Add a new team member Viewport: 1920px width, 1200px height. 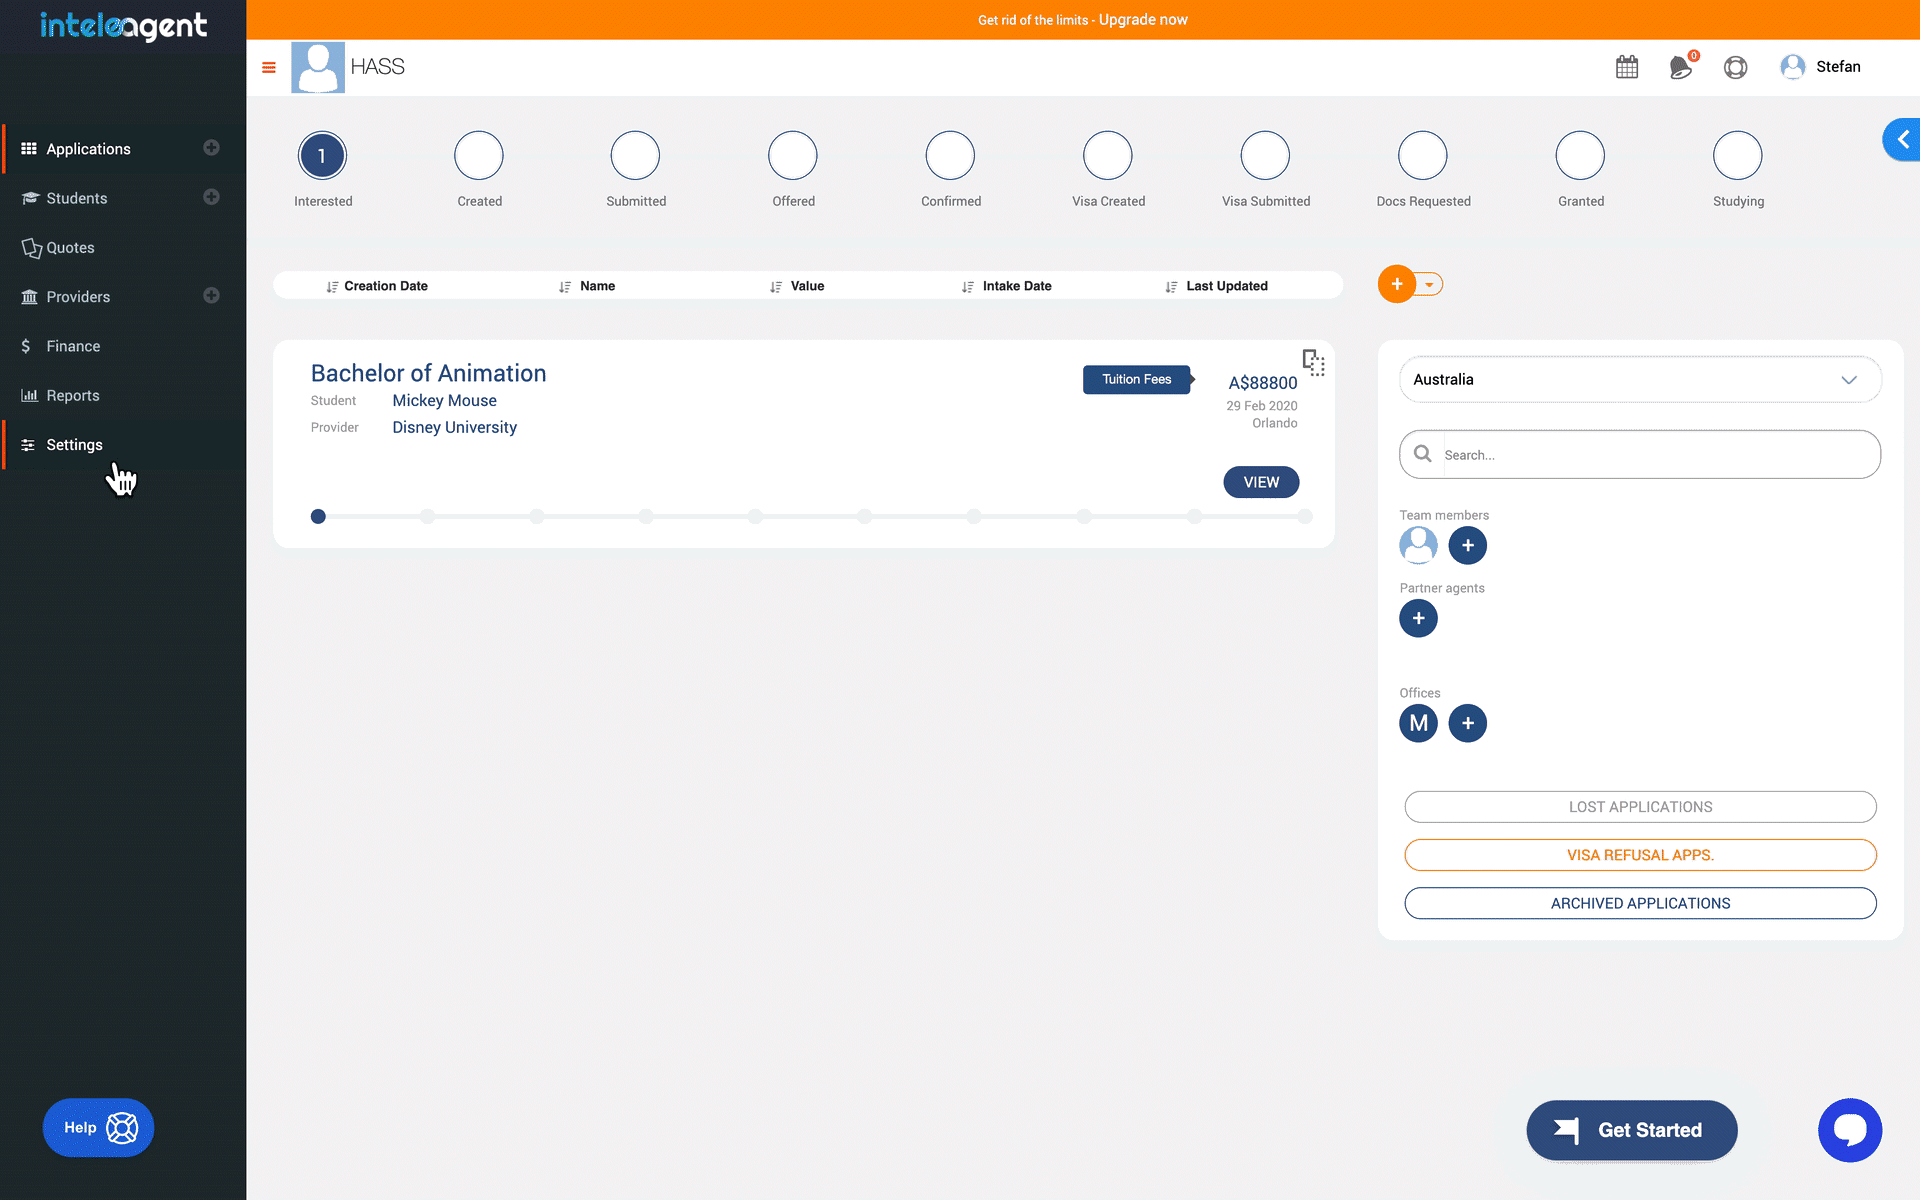coord(1467,545)
